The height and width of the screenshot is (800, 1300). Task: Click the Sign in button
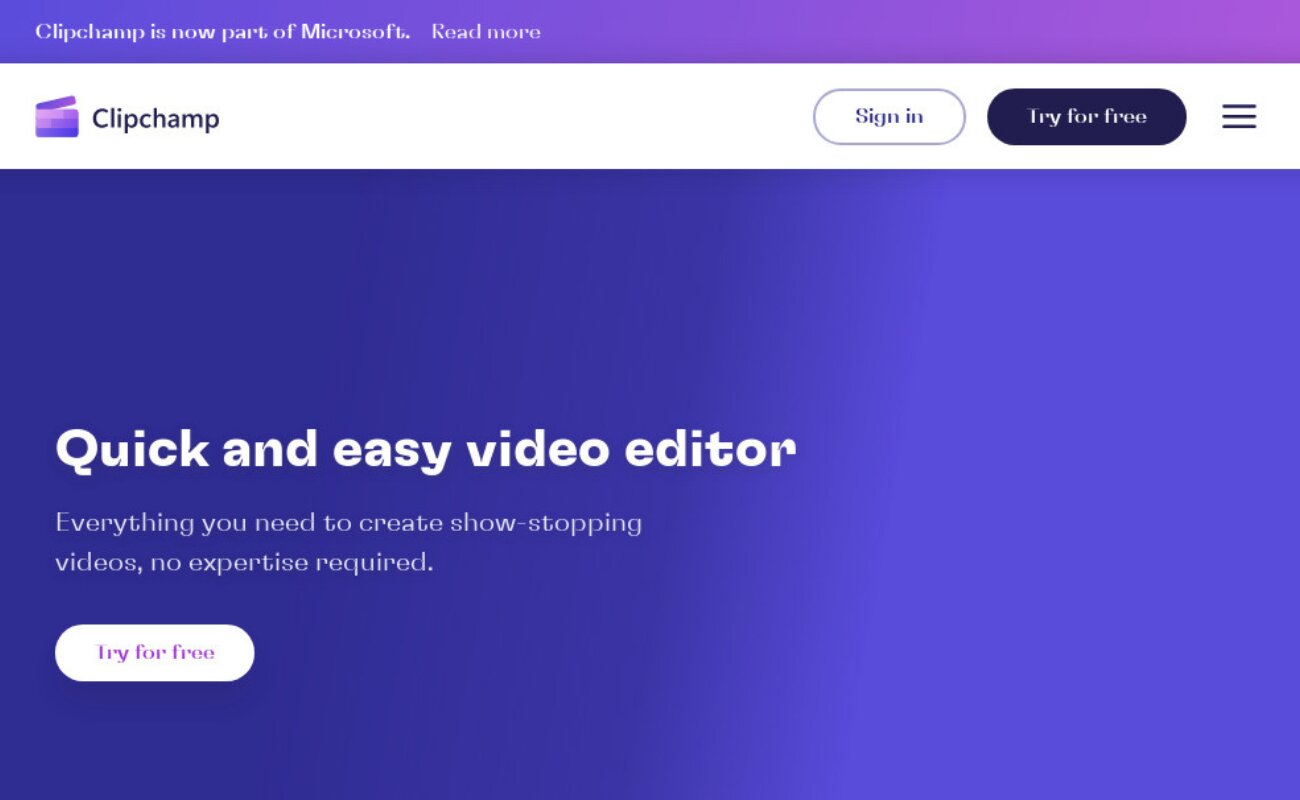[889, 117]
